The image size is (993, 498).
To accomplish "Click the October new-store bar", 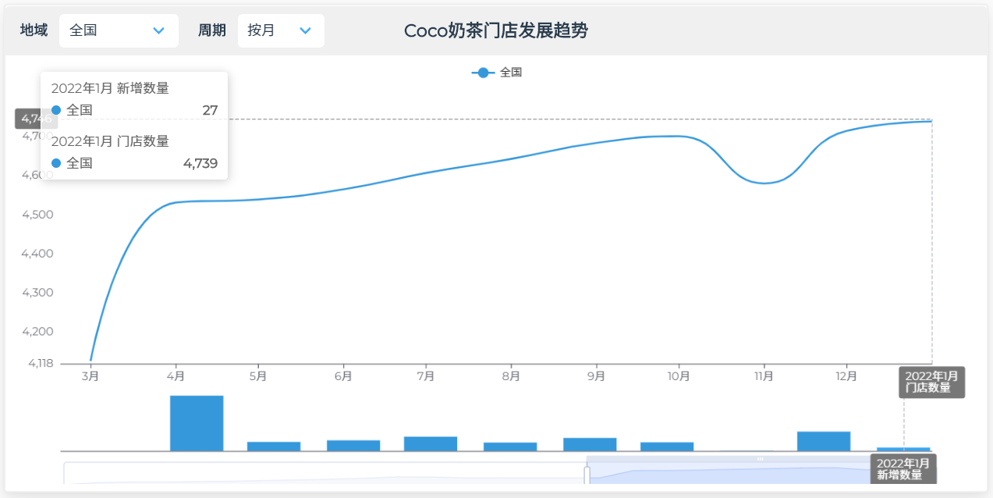I will point(667,446).
